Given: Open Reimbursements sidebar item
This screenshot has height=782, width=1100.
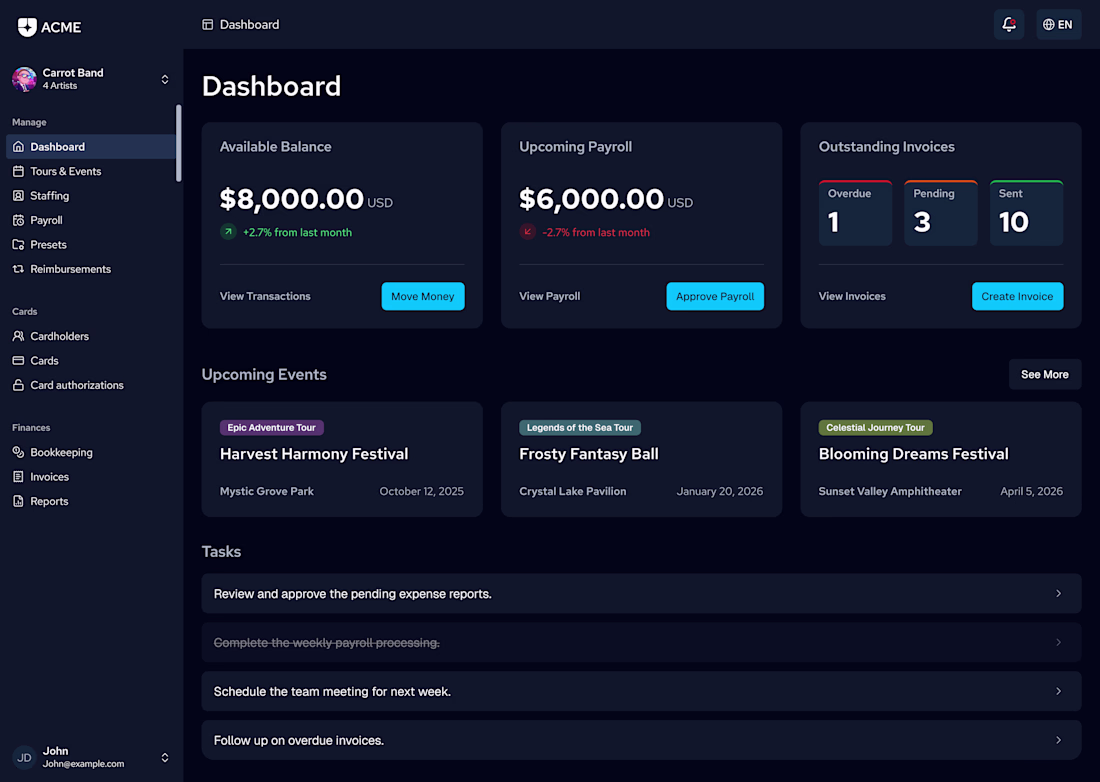Looking at the screenshot, I should coord(90,269).
